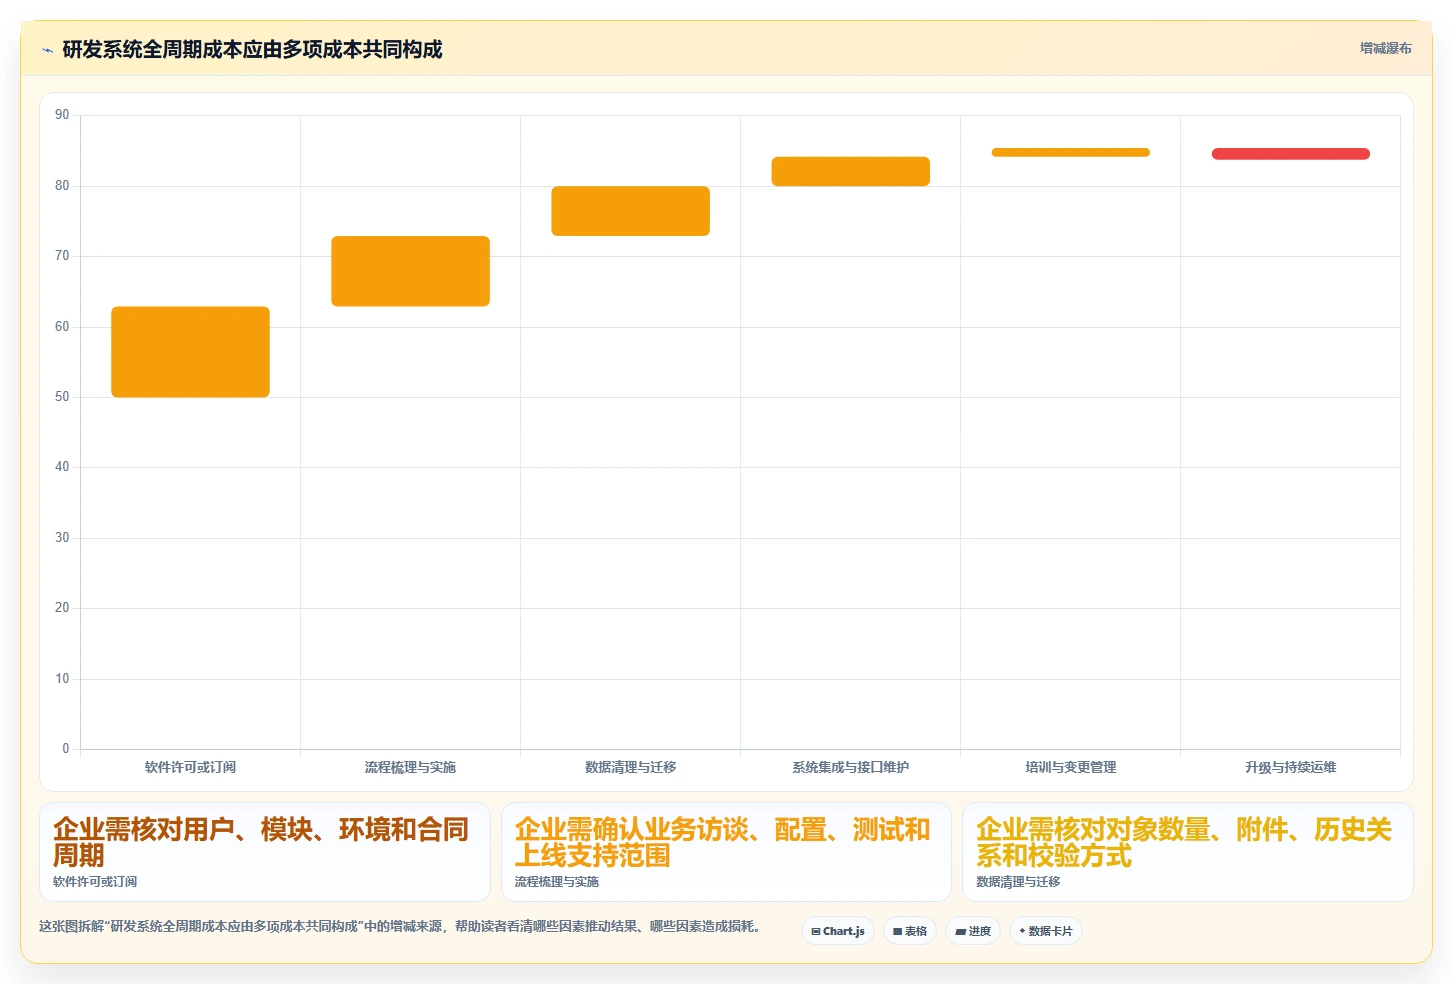The height and width of the screenshot is (984, 1453).
Task: Click the y-axis value 0
Action: pyautogui.click(x=66, y=749)
